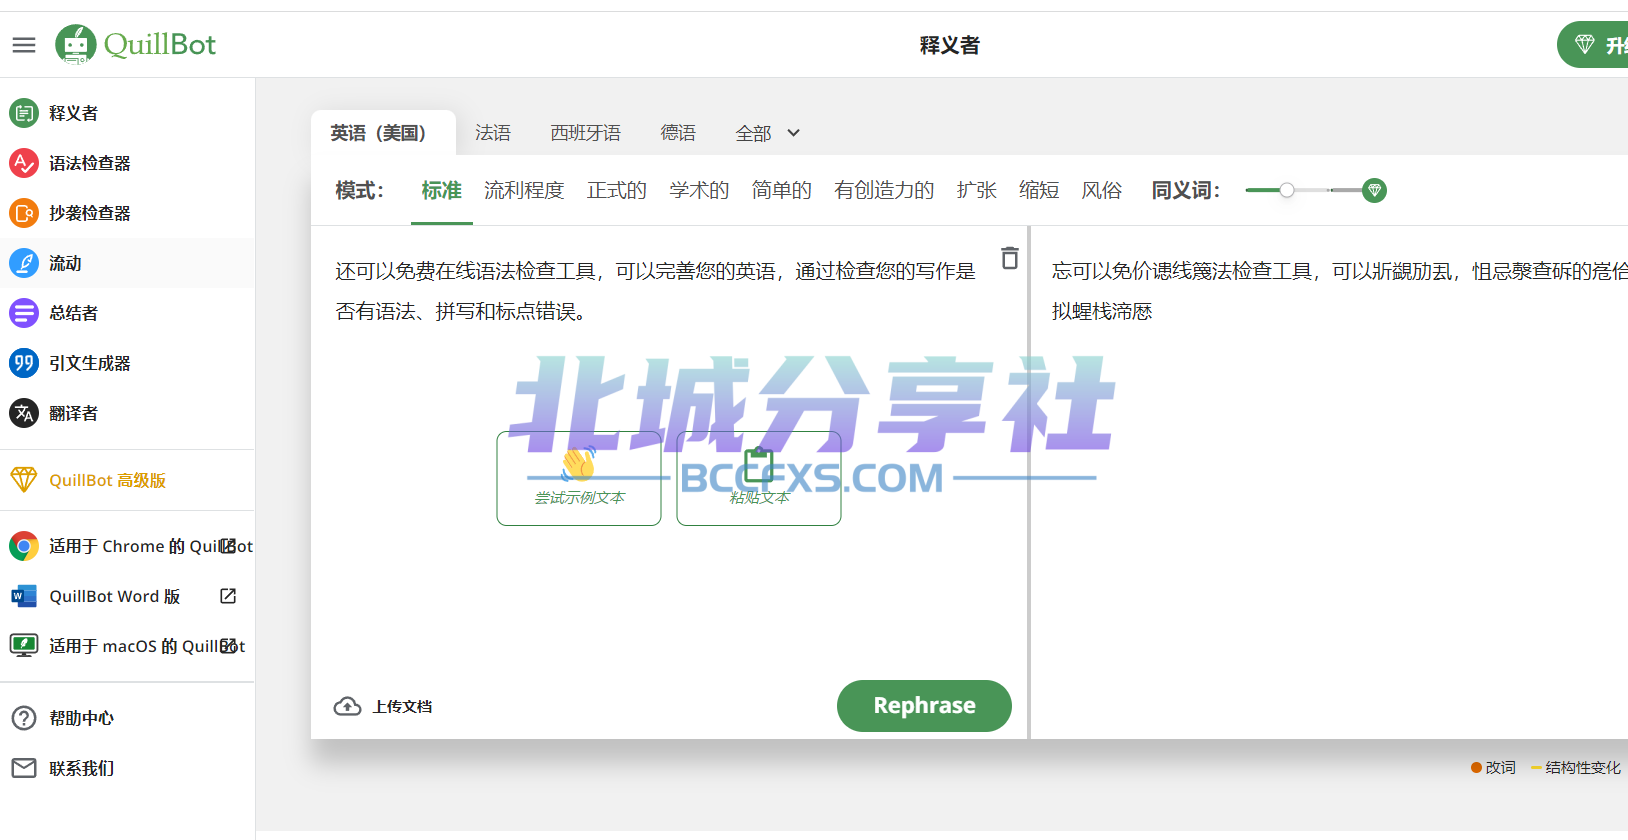Select the 缩短 mode
This screenshot has width=1628, height=840.
pyautogui.click(x=1039, y=190)
